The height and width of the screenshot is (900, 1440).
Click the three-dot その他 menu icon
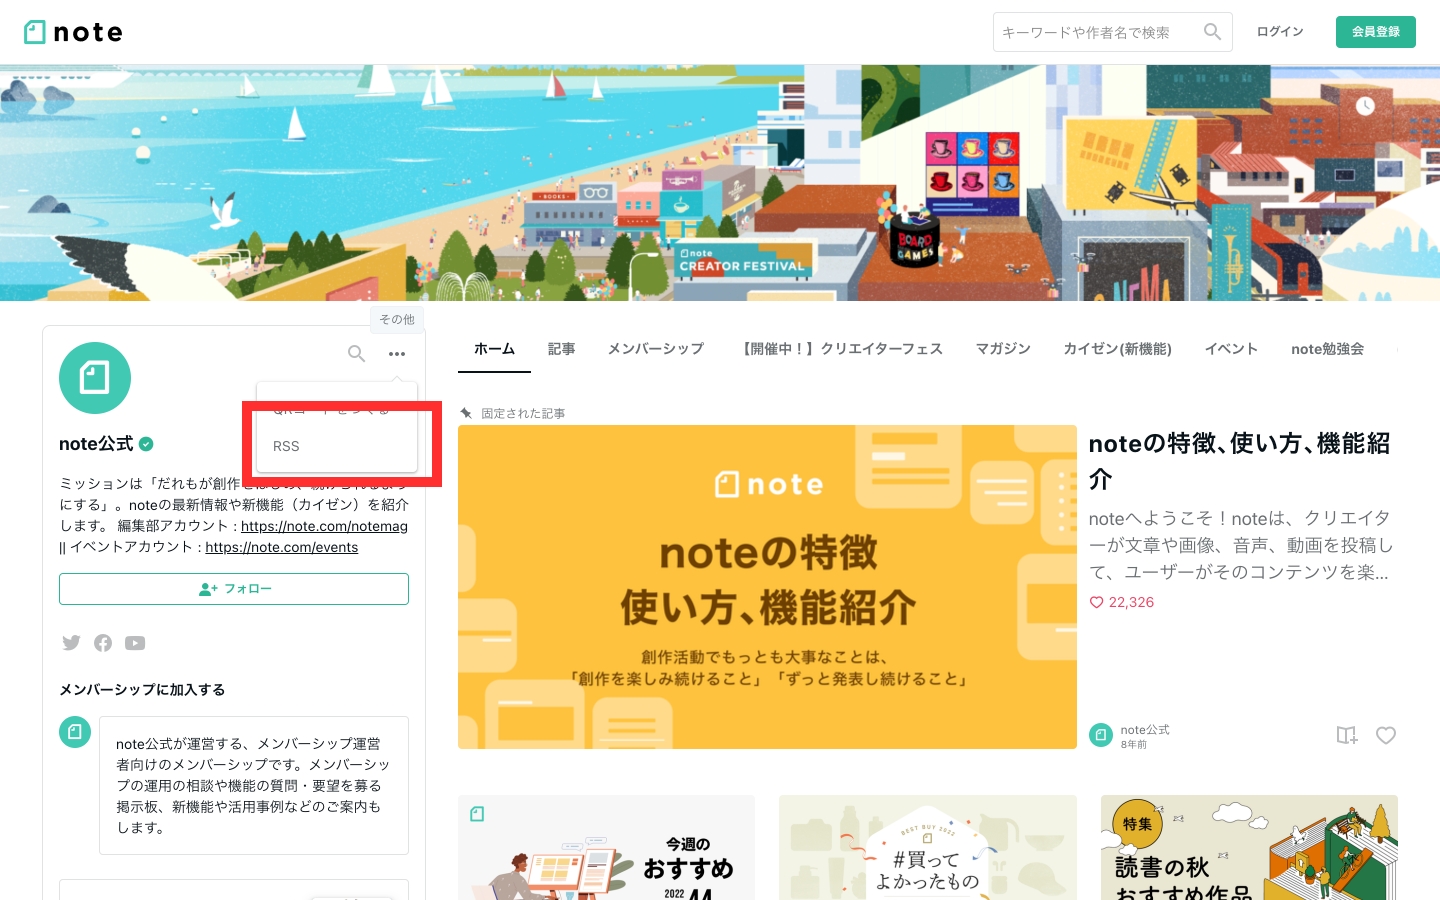[397, 354]
